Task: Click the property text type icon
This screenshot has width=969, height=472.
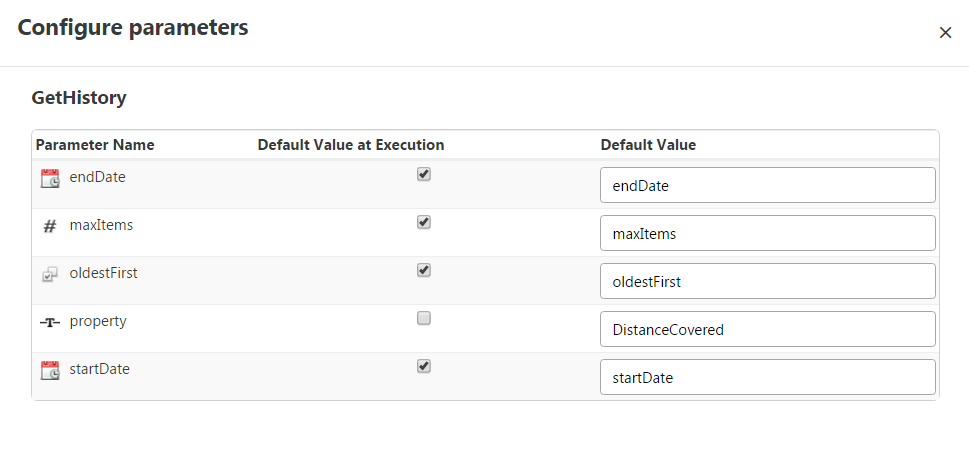Action: [x=50, y=322]
